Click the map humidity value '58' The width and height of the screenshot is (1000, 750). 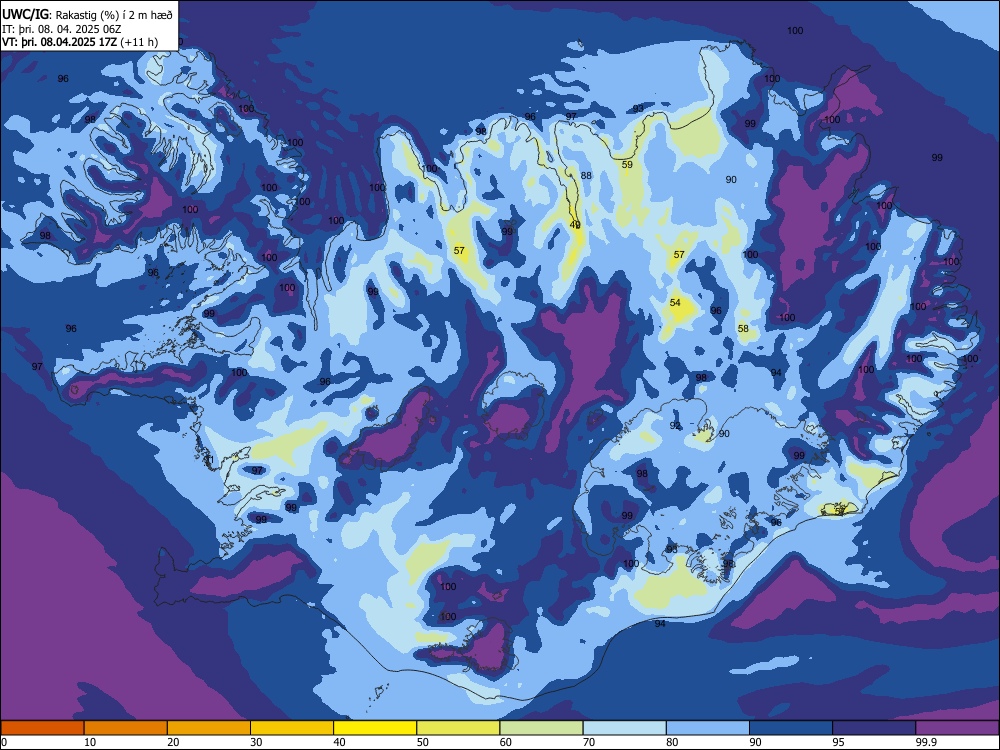[x=743, y=328]
